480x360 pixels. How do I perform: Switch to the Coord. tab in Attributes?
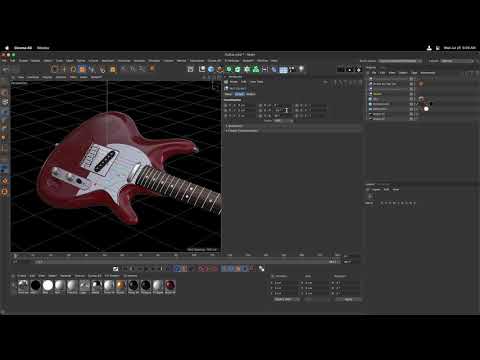point(240,94)
